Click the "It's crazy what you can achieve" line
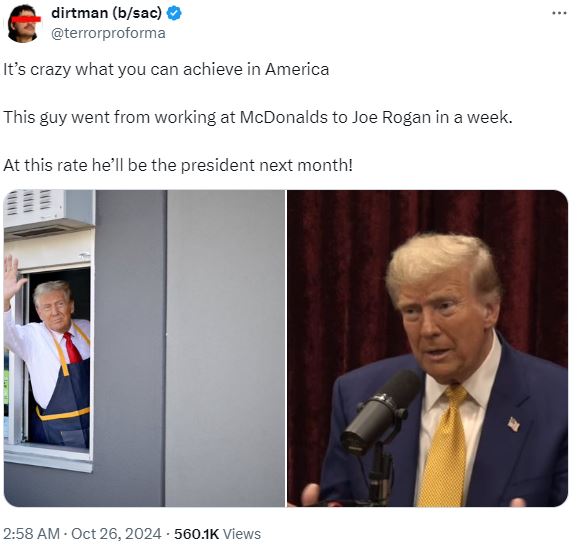Viewport: 585px width, 552px height. 166,70
